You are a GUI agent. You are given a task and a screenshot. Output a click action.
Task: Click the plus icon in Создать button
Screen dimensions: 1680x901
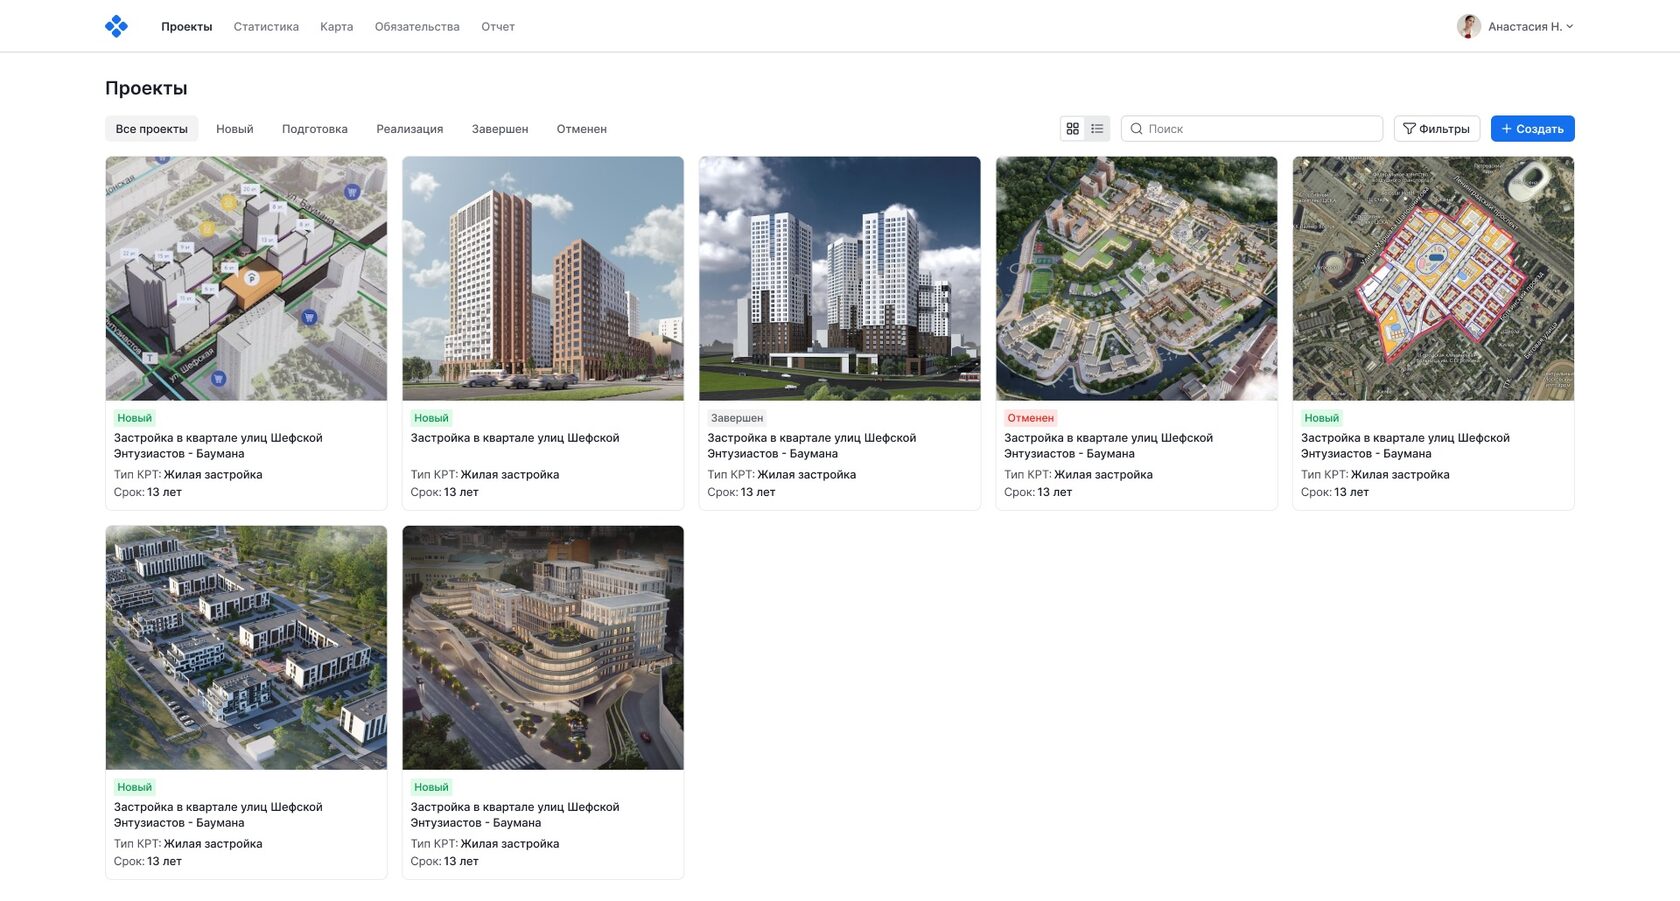point(1506,129)
